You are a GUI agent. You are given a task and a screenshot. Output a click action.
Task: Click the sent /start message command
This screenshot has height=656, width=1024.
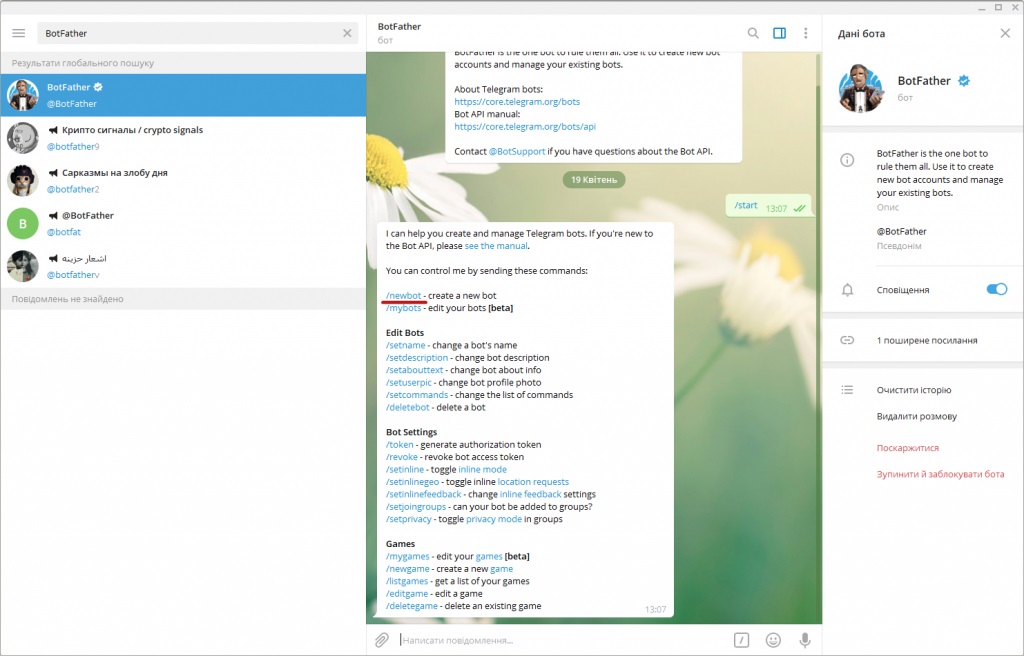tap(746, 205)
